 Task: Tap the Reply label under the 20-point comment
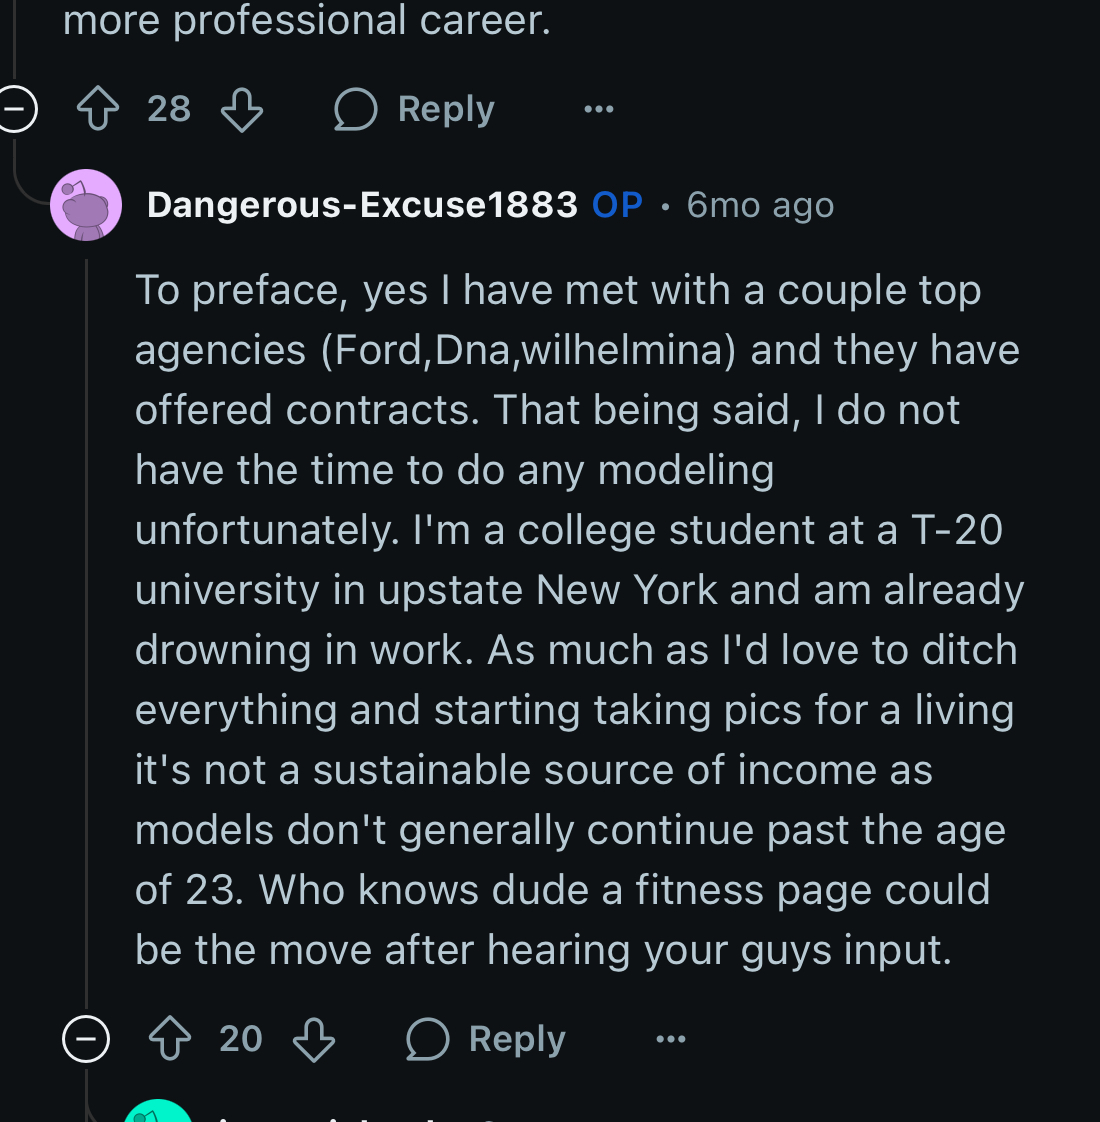517,1039
